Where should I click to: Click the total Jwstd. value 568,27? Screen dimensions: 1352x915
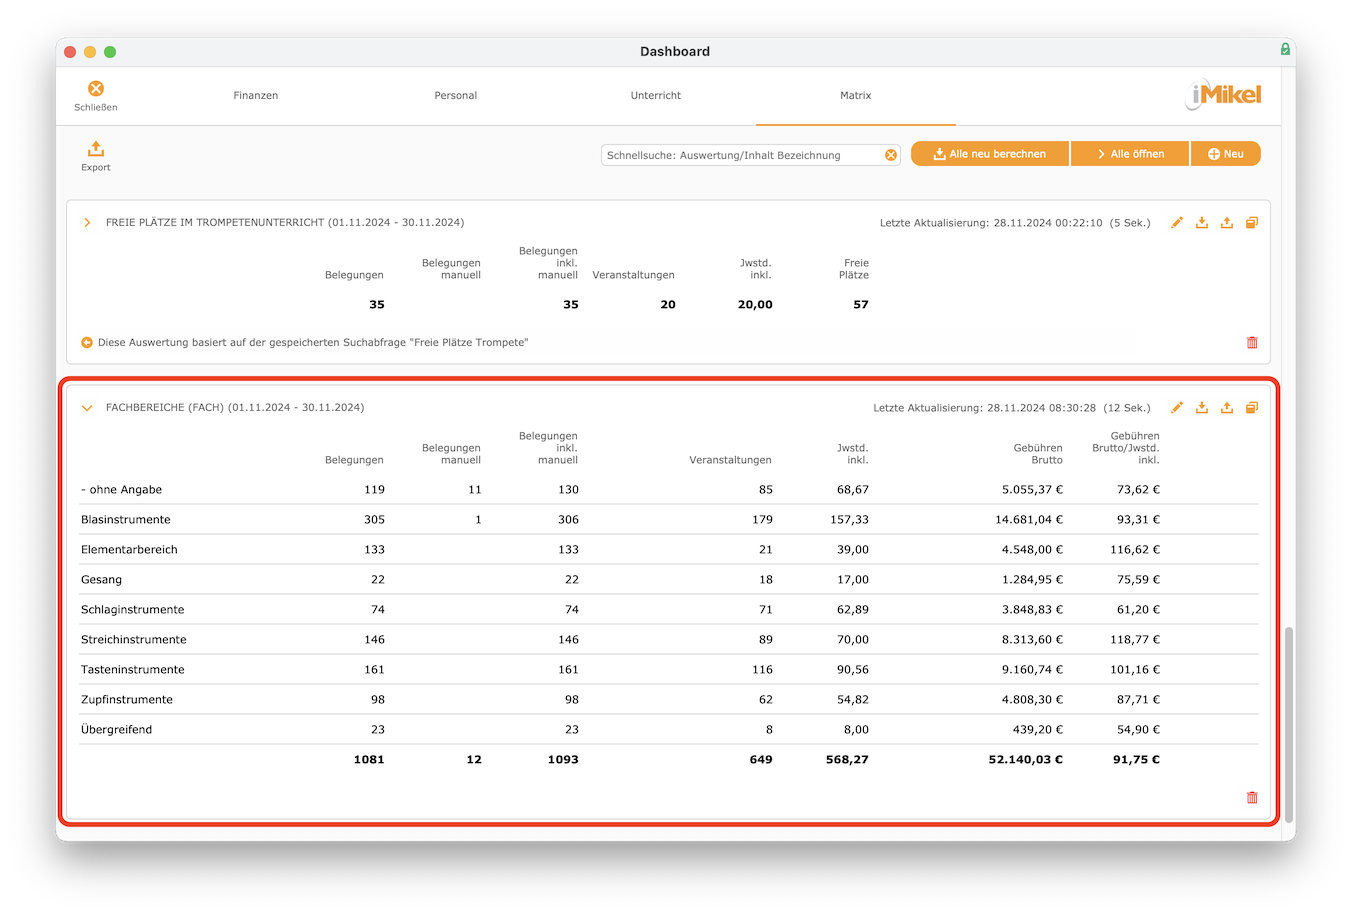coord(847,760)
